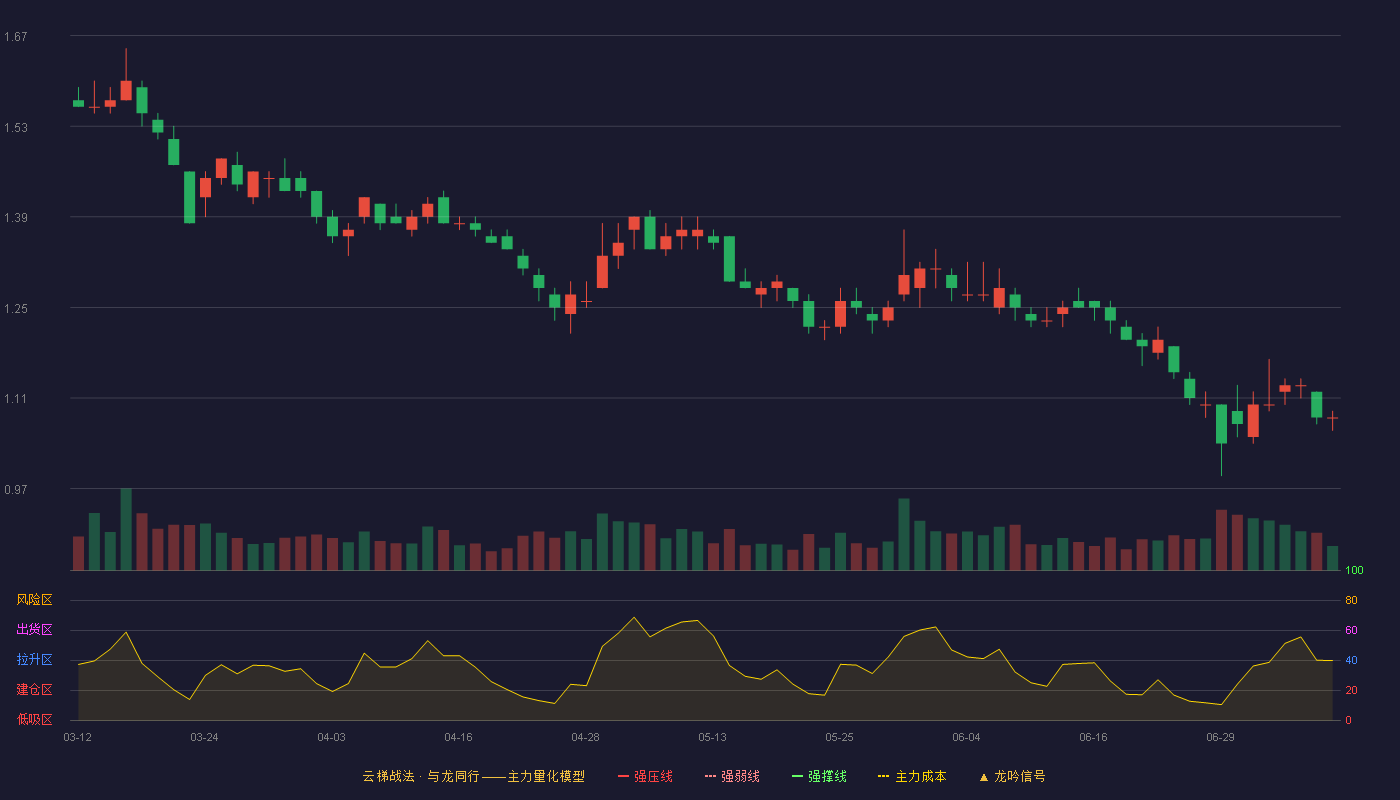Click the 1.25 price axis label

[x=16, y=309]
